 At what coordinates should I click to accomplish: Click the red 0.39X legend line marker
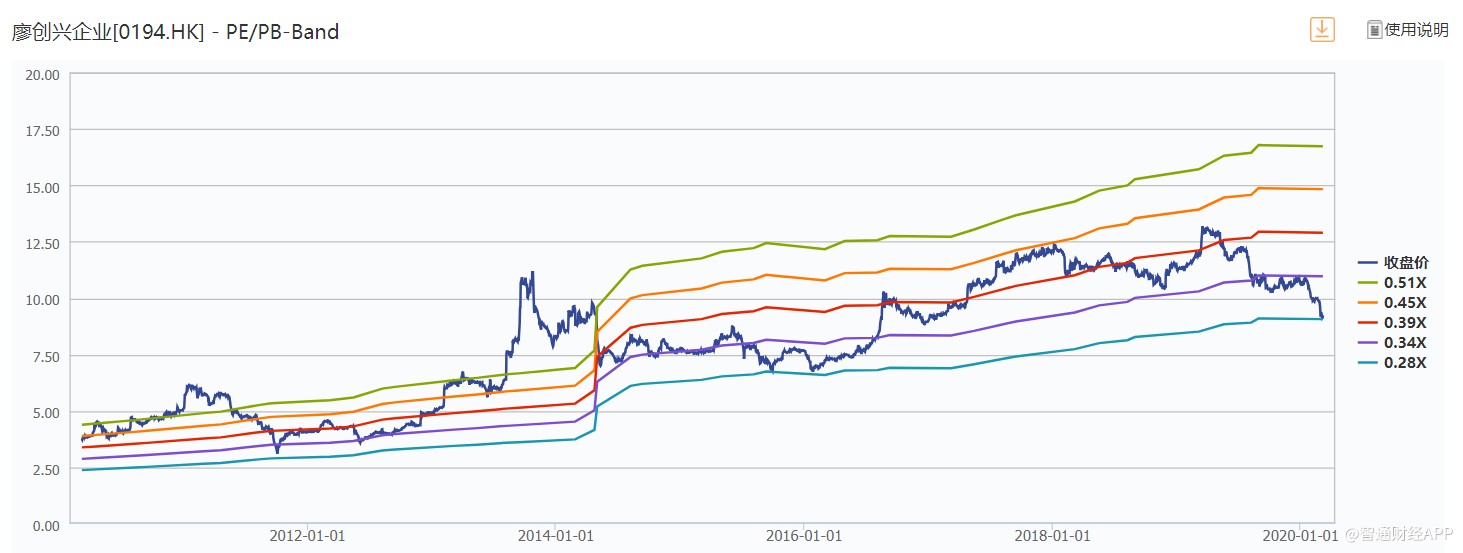tap(1368, 323)
